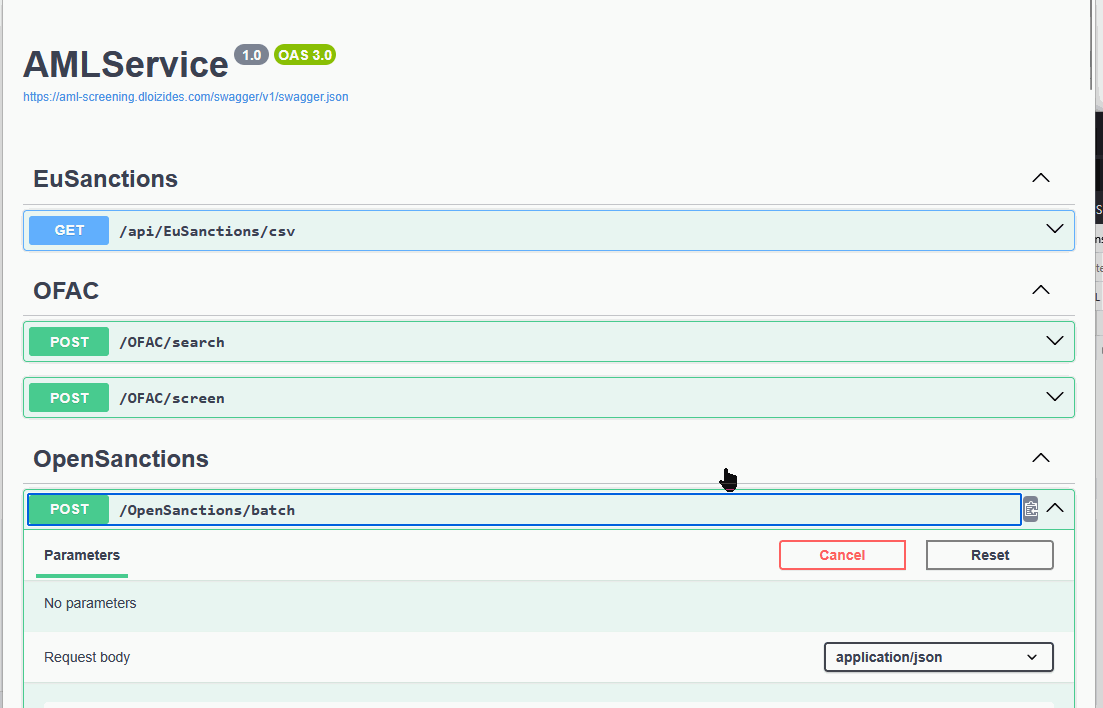Select the Parameters tab
1103x708 pixels.
point(82,555)
